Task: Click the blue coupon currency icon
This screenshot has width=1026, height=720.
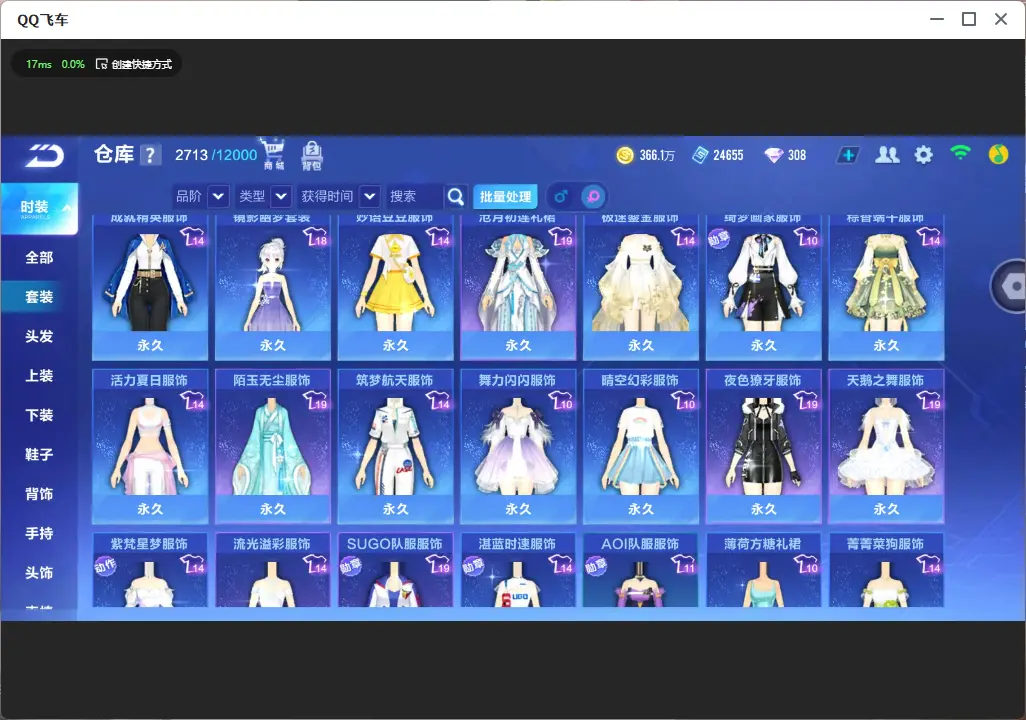Action: point(700,155)
